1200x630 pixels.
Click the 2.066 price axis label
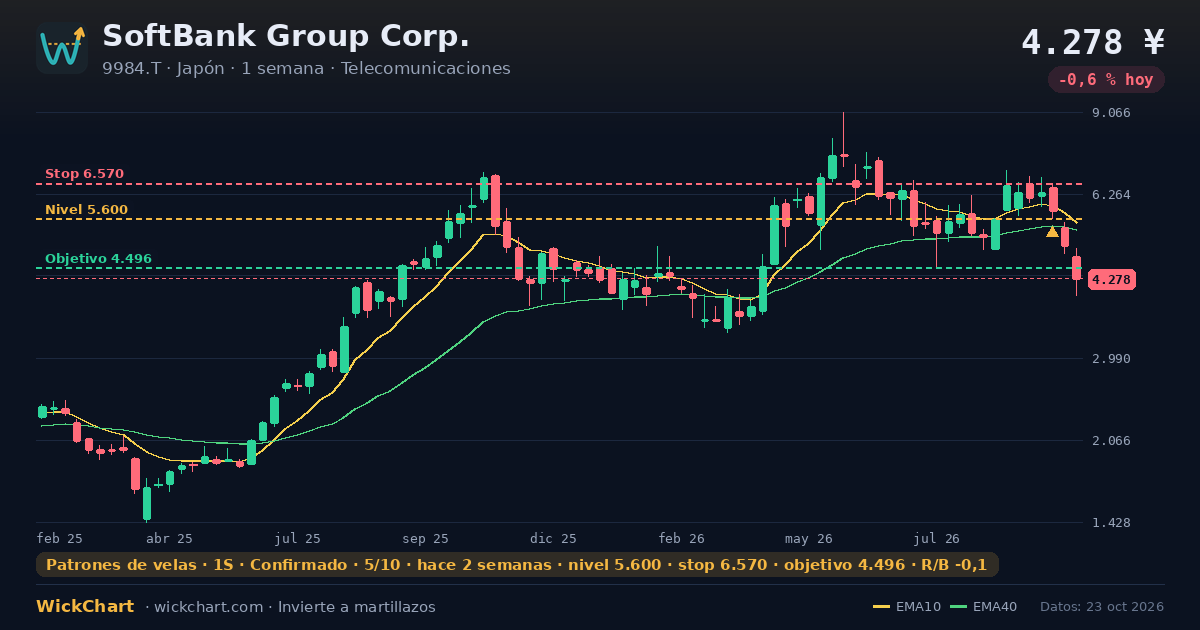click(1111, 441)
